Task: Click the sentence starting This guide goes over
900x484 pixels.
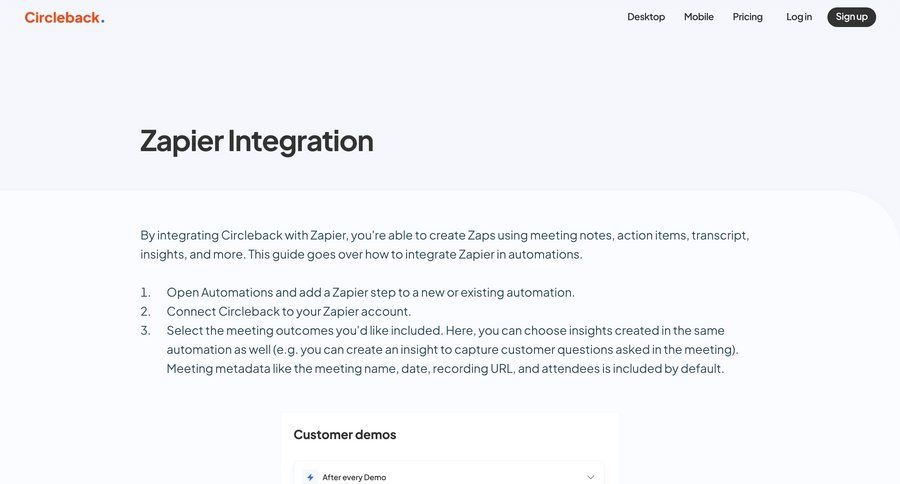Action: point(414,254)
